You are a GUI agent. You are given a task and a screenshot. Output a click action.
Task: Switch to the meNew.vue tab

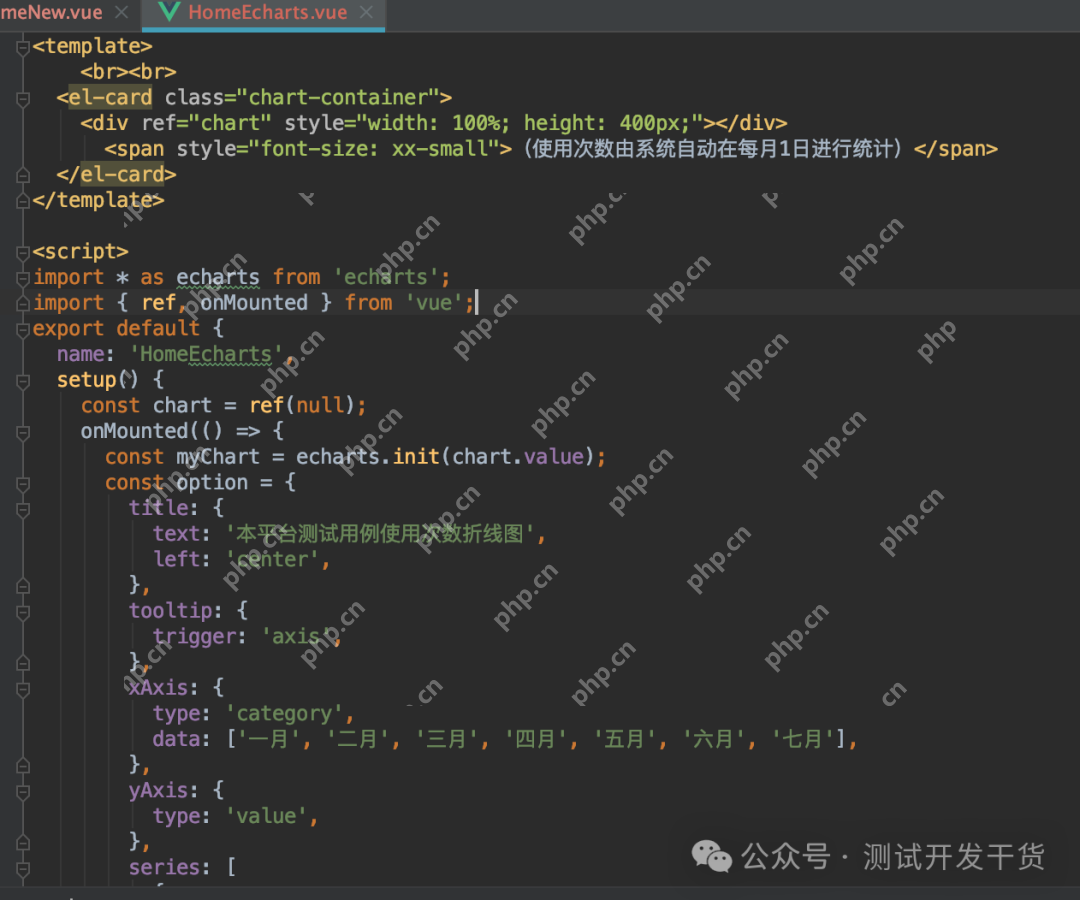coord(52,13)
